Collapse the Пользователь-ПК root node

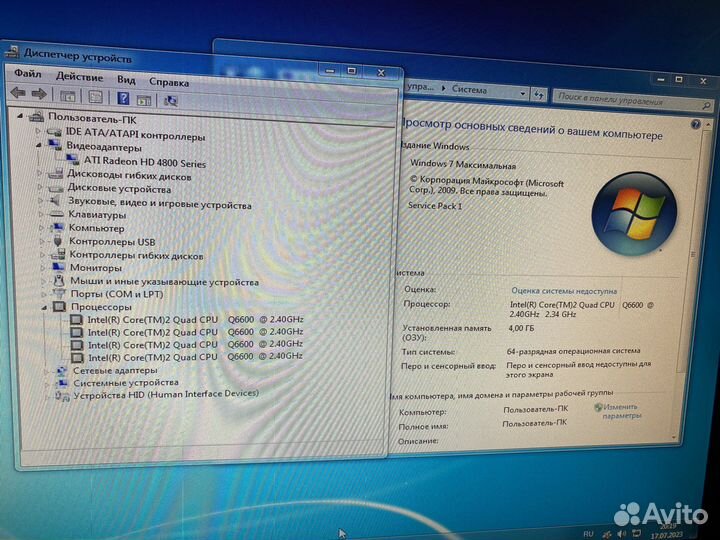coord(20,116)
